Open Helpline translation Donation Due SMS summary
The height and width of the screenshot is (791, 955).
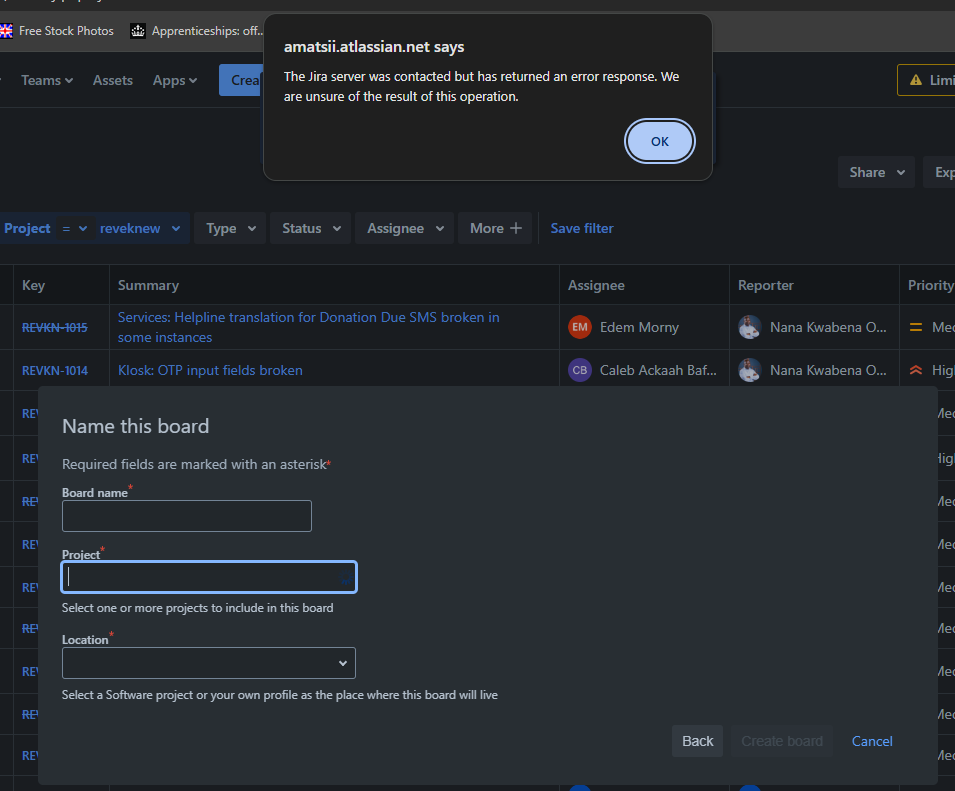(x=308, y=327)
